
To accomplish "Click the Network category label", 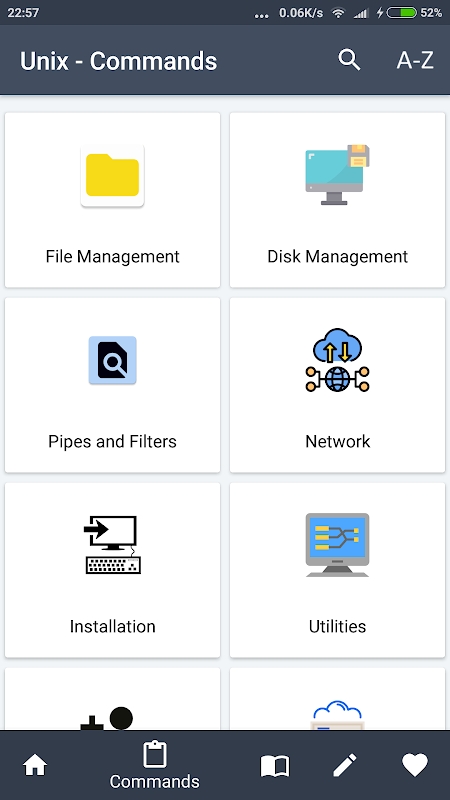I will coord(337,441).
